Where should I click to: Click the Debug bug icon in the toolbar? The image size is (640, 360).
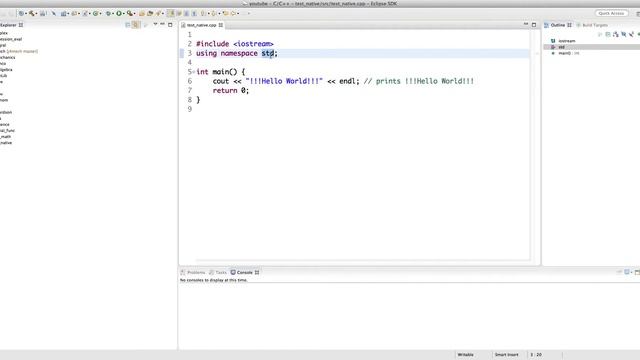(x=108, y=13)
